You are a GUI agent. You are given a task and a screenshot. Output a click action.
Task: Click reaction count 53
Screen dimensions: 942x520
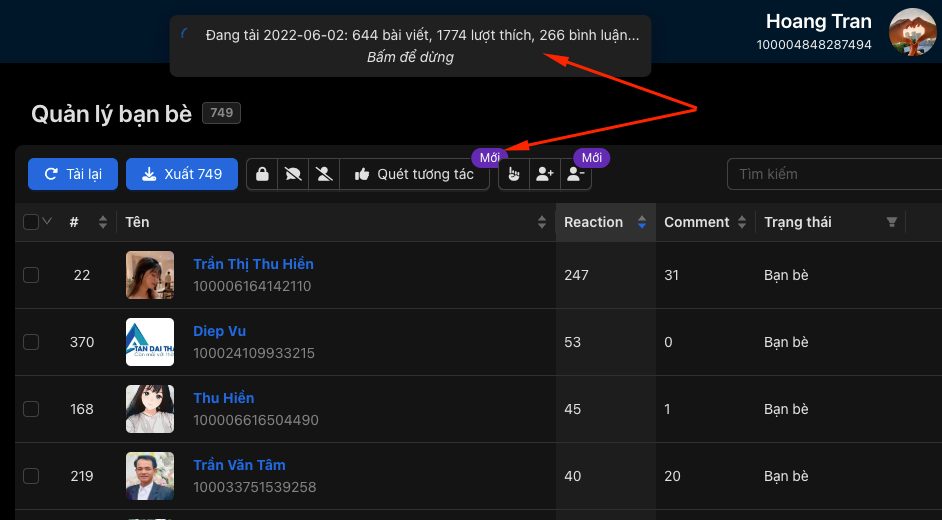click(573, 342)
